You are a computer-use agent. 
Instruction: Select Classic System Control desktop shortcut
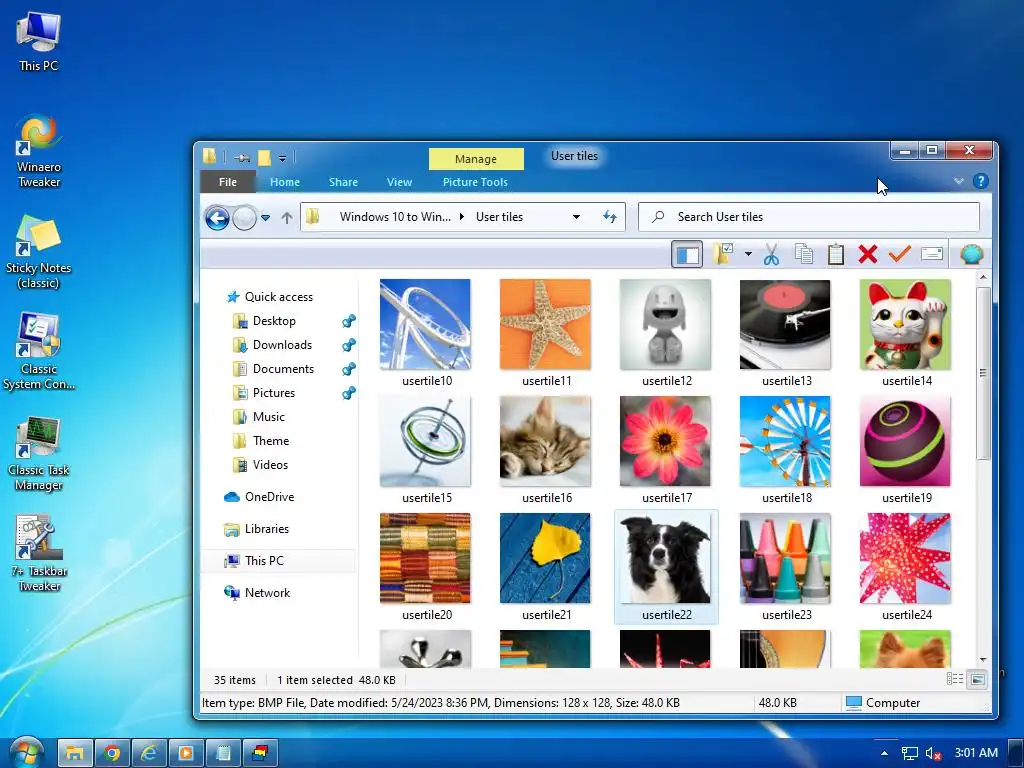[x=39, y=353]
